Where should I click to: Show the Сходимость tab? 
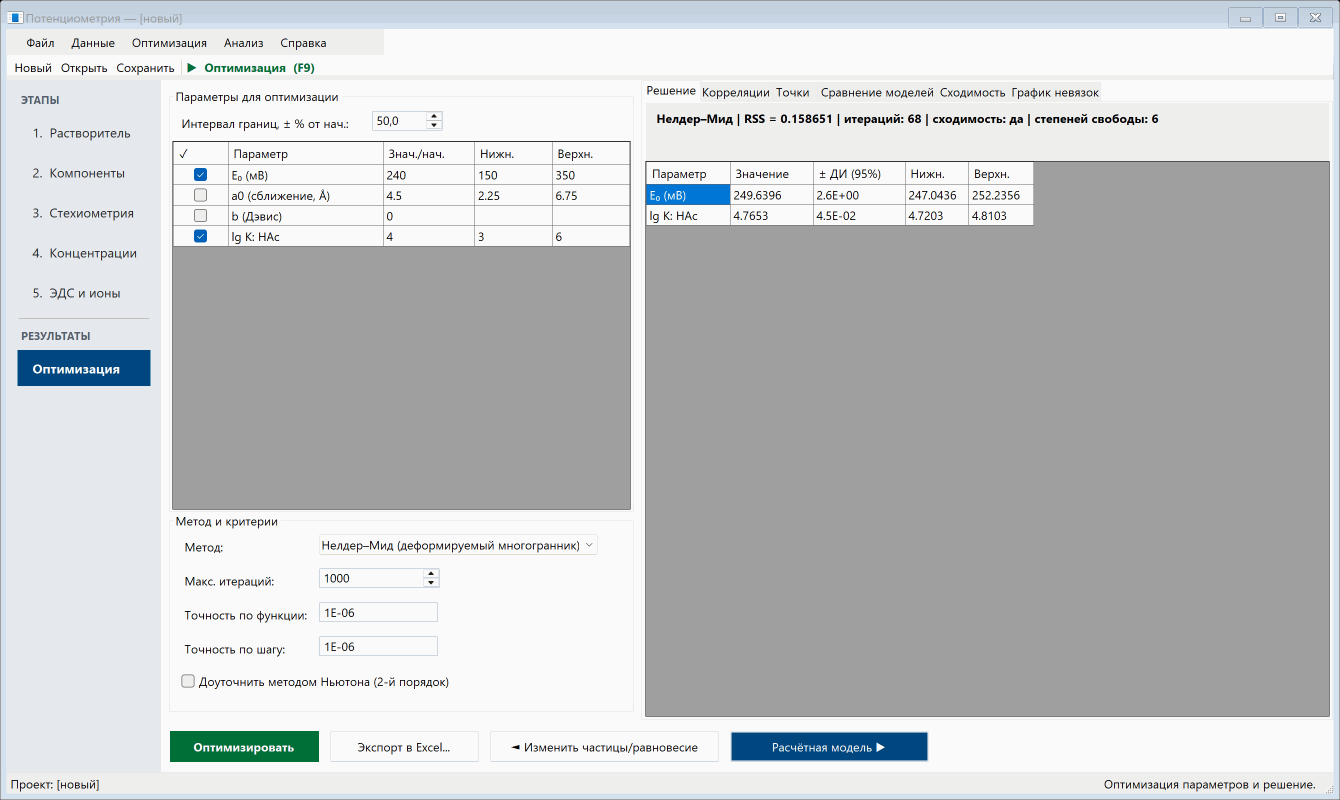click(x=973, y=92)
